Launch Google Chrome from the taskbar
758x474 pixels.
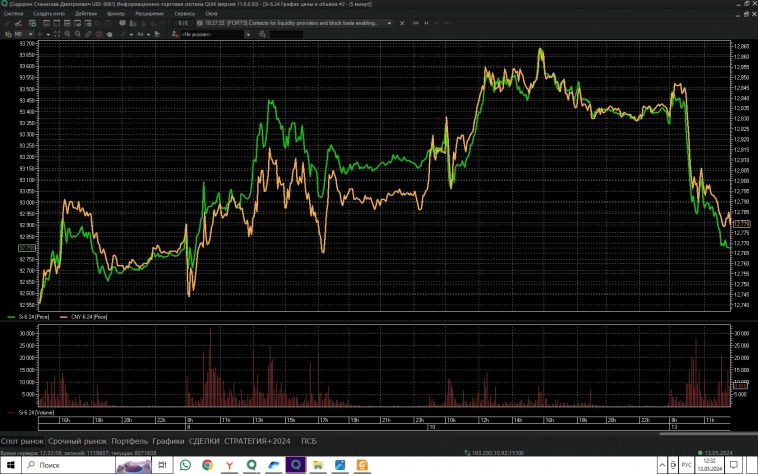(x=207, y=465)
